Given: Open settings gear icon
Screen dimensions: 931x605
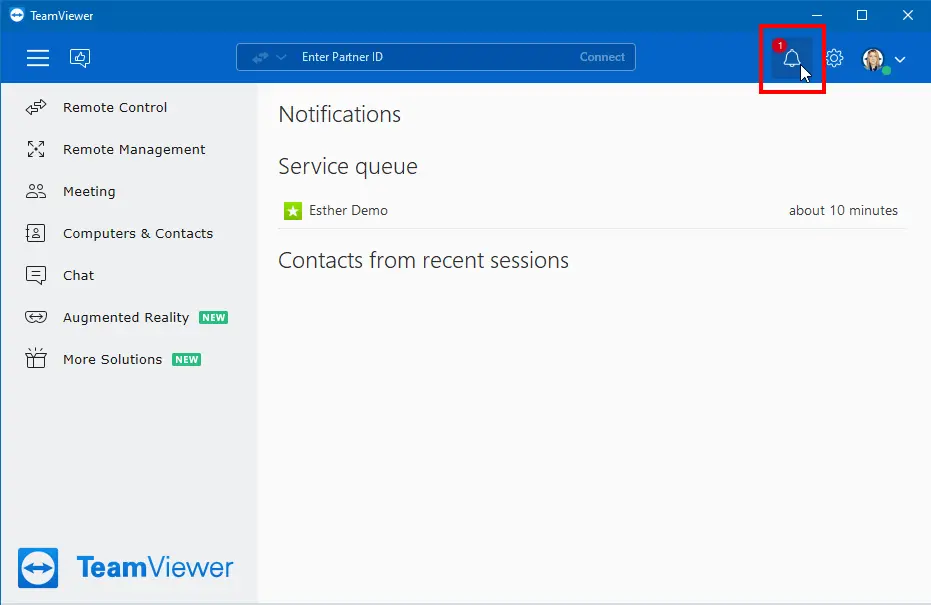Looking at the screenshot, I should [x=834, y=58].
